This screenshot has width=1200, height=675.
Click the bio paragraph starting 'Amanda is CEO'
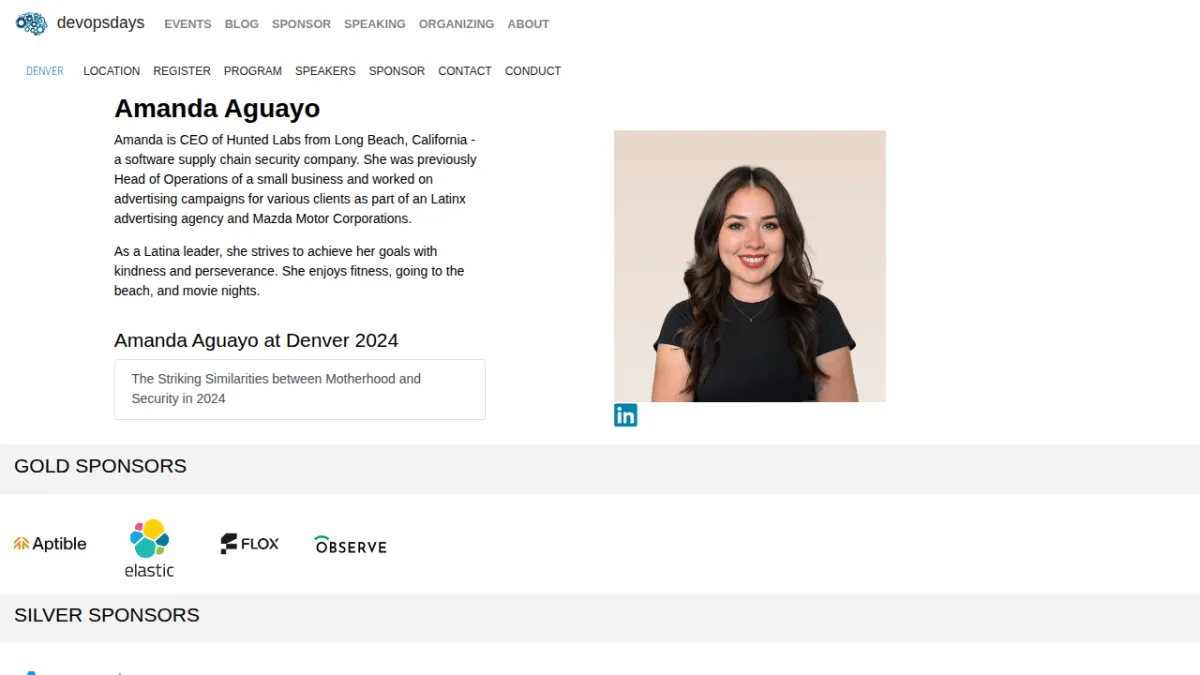(296, 179)
